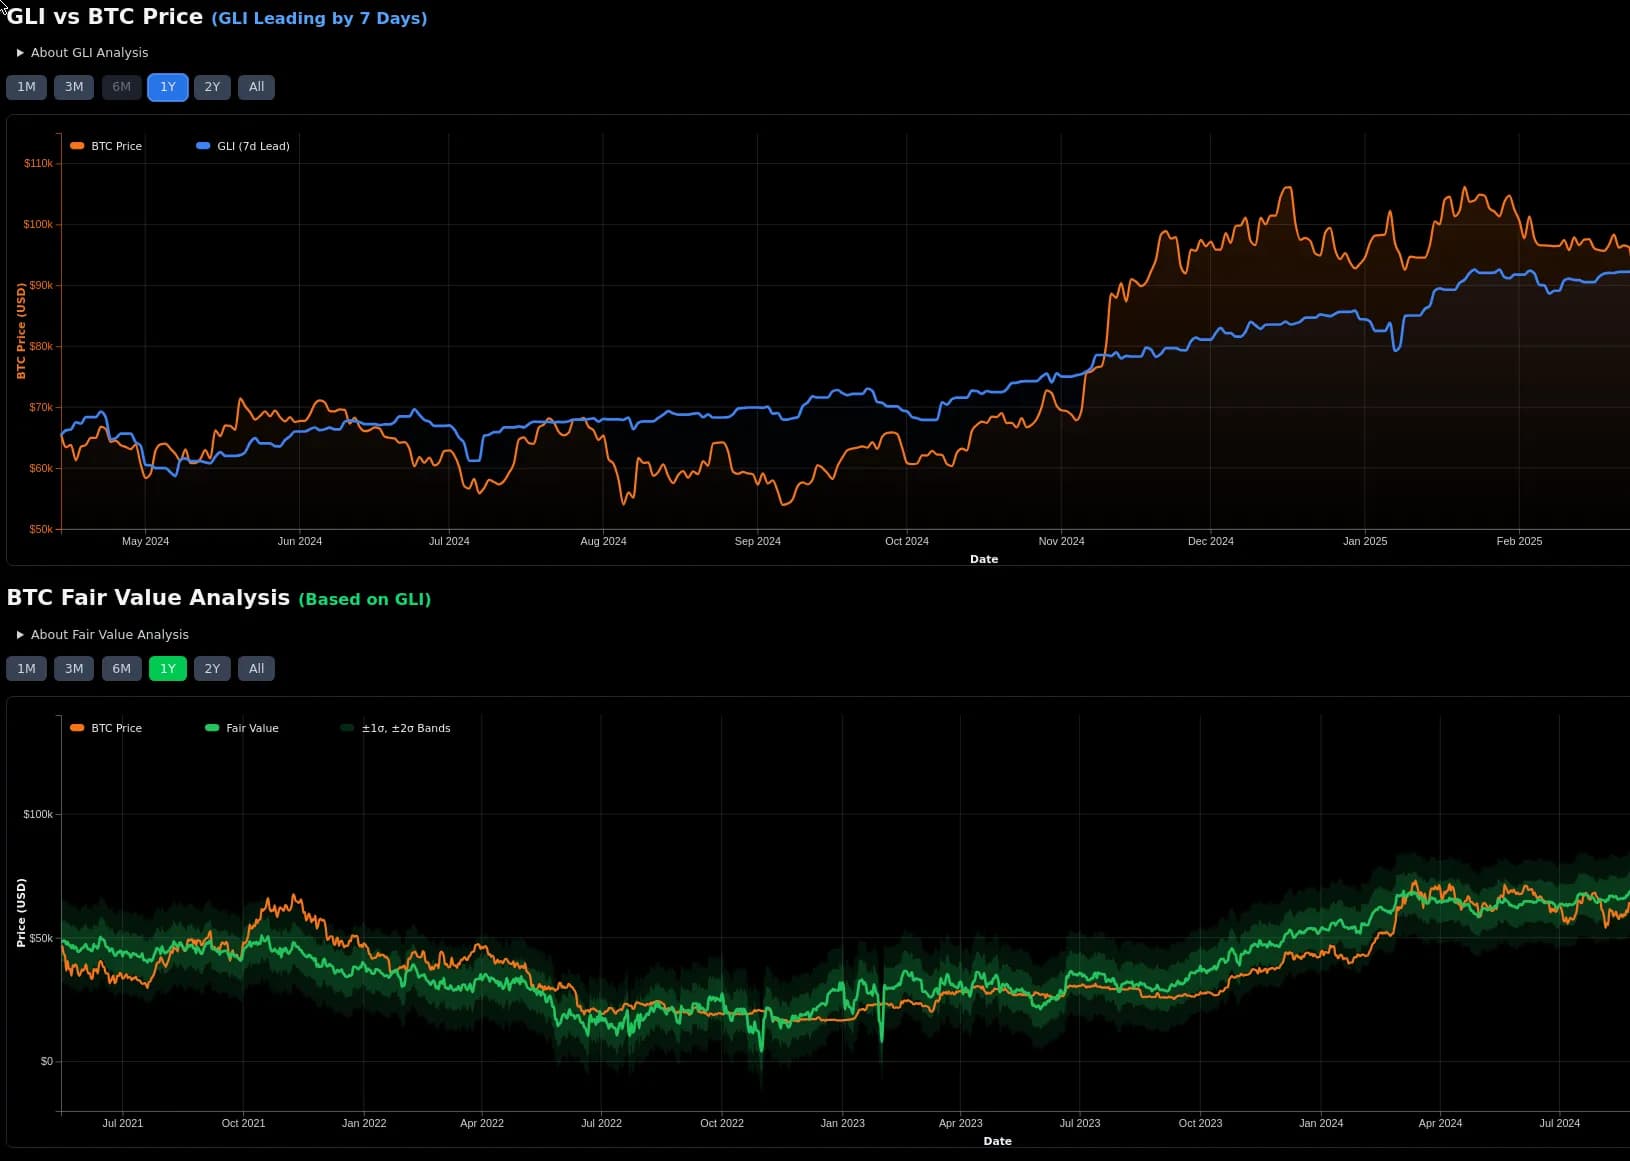Select 3M range on GLI vs BTC chart

tap(74, 87)
